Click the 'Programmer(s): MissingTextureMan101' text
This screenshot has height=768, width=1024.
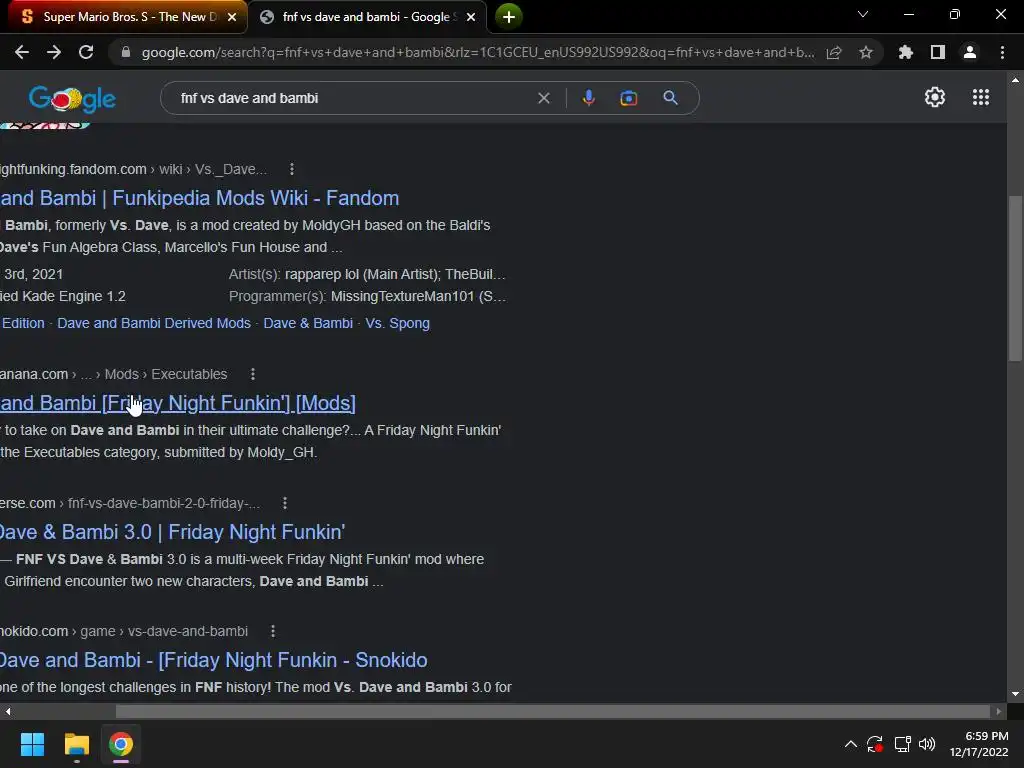click(x=366, y=296)
